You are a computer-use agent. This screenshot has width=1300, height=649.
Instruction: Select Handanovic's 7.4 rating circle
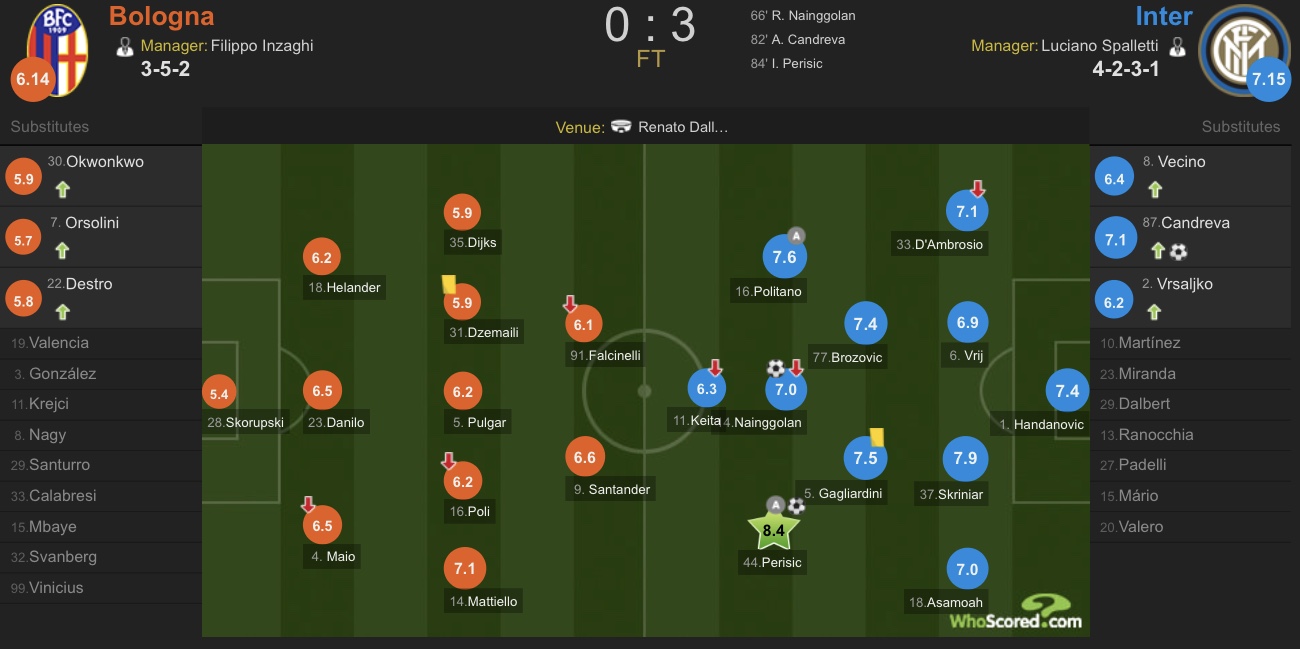[1067, 391]
